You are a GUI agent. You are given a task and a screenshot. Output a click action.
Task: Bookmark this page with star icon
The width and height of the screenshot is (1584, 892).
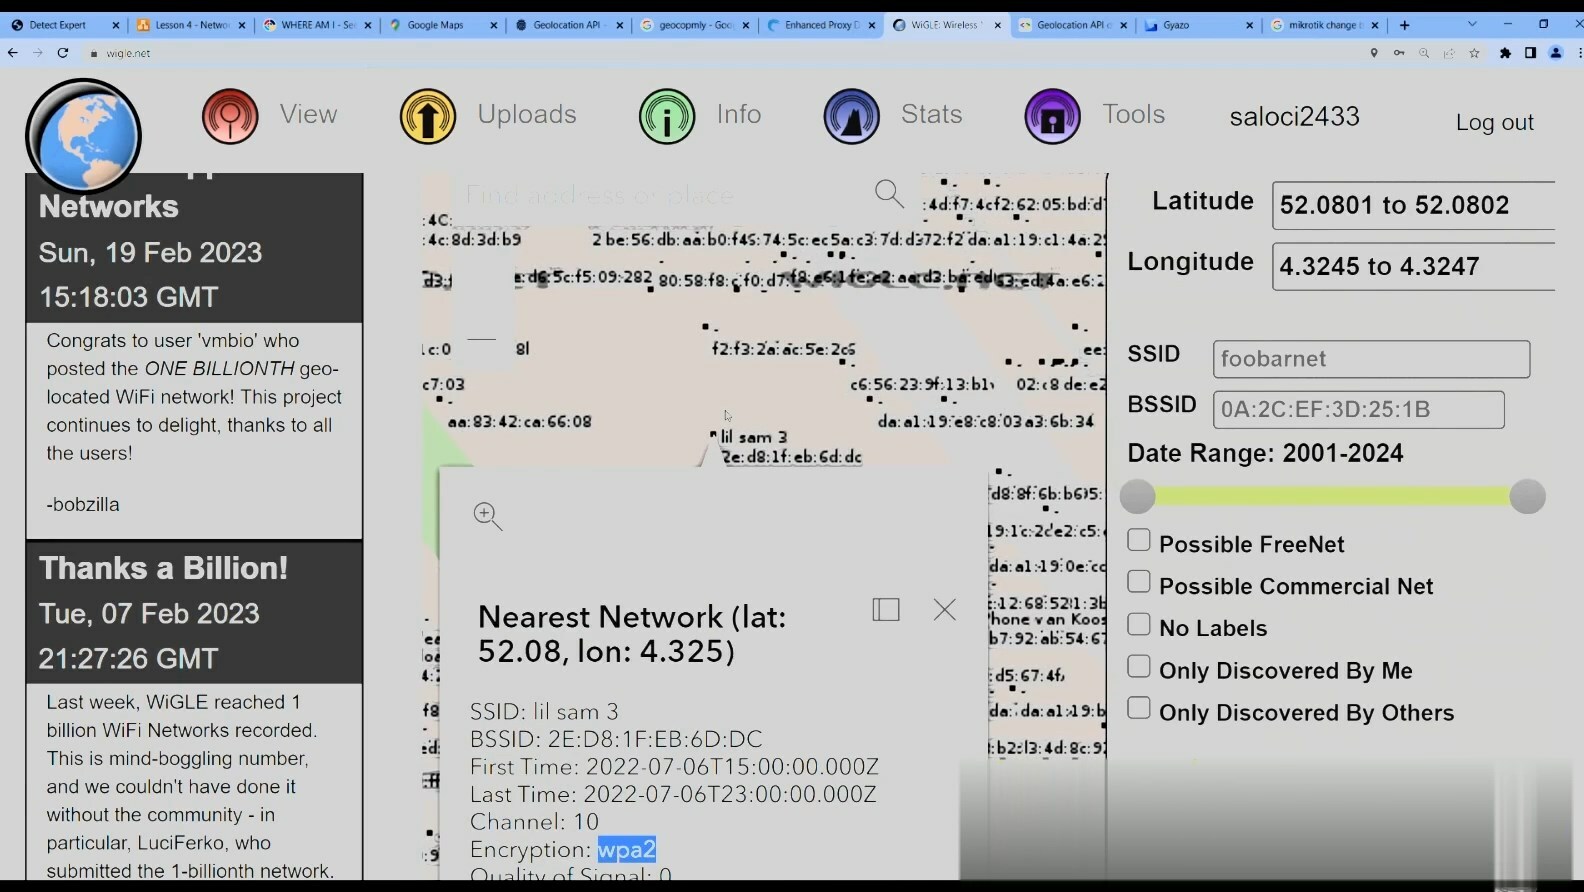(1474, 53)
